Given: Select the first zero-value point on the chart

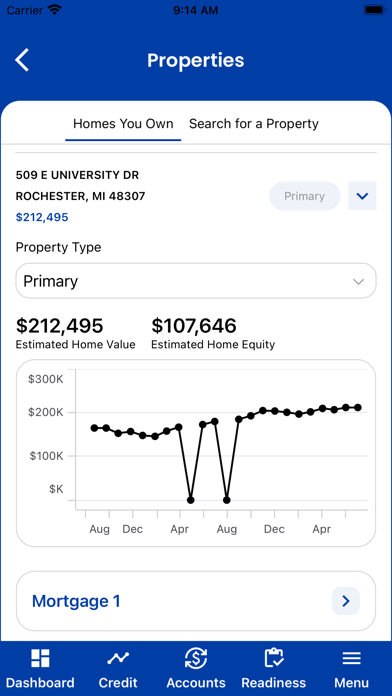Looking at the screenshot, I should [x=190, y=500].
